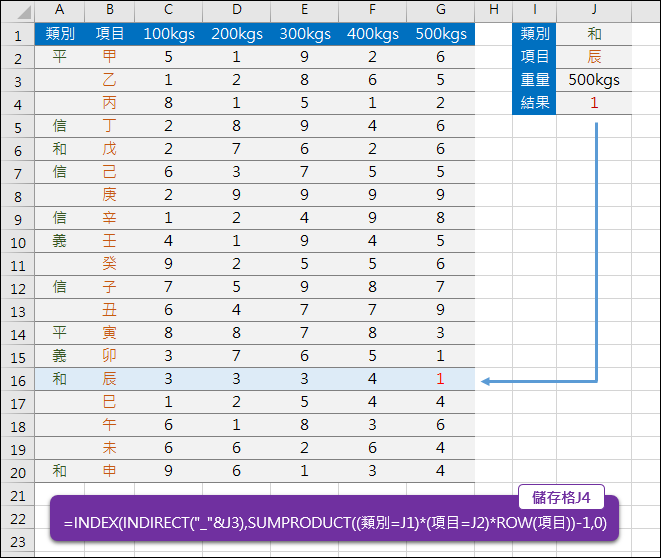Select row 21 header
This screenshot has height=558, width=661.
(x=18, y=495)
